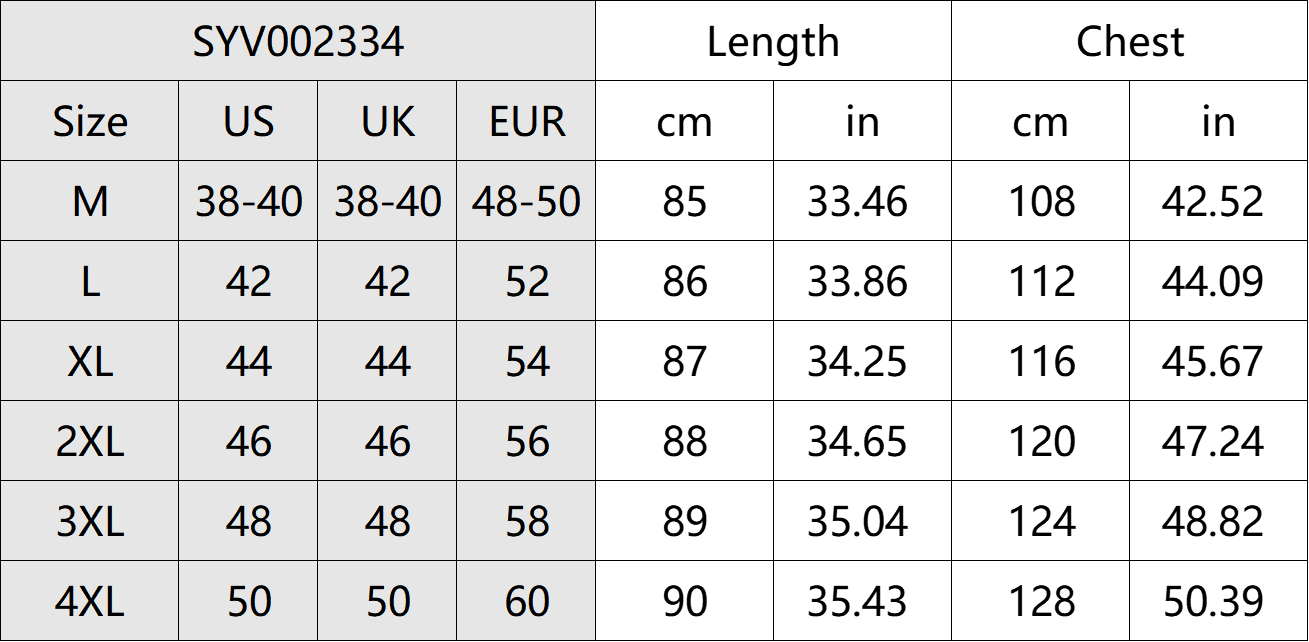The width and height of the screenshot is (1309, 642).
Task: Click the EUR column header
Action: pyautogui.click(x=527, y=122)
